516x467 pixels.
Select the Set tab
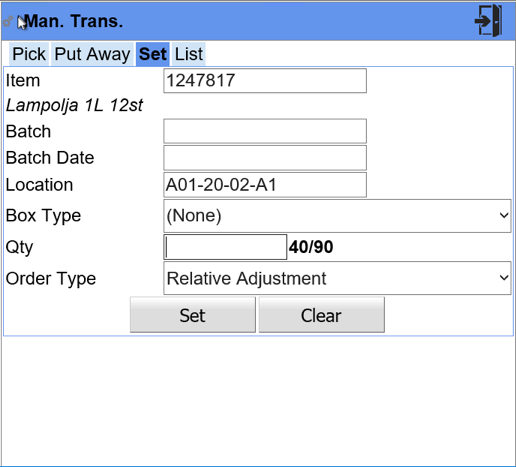coord(153,54)
